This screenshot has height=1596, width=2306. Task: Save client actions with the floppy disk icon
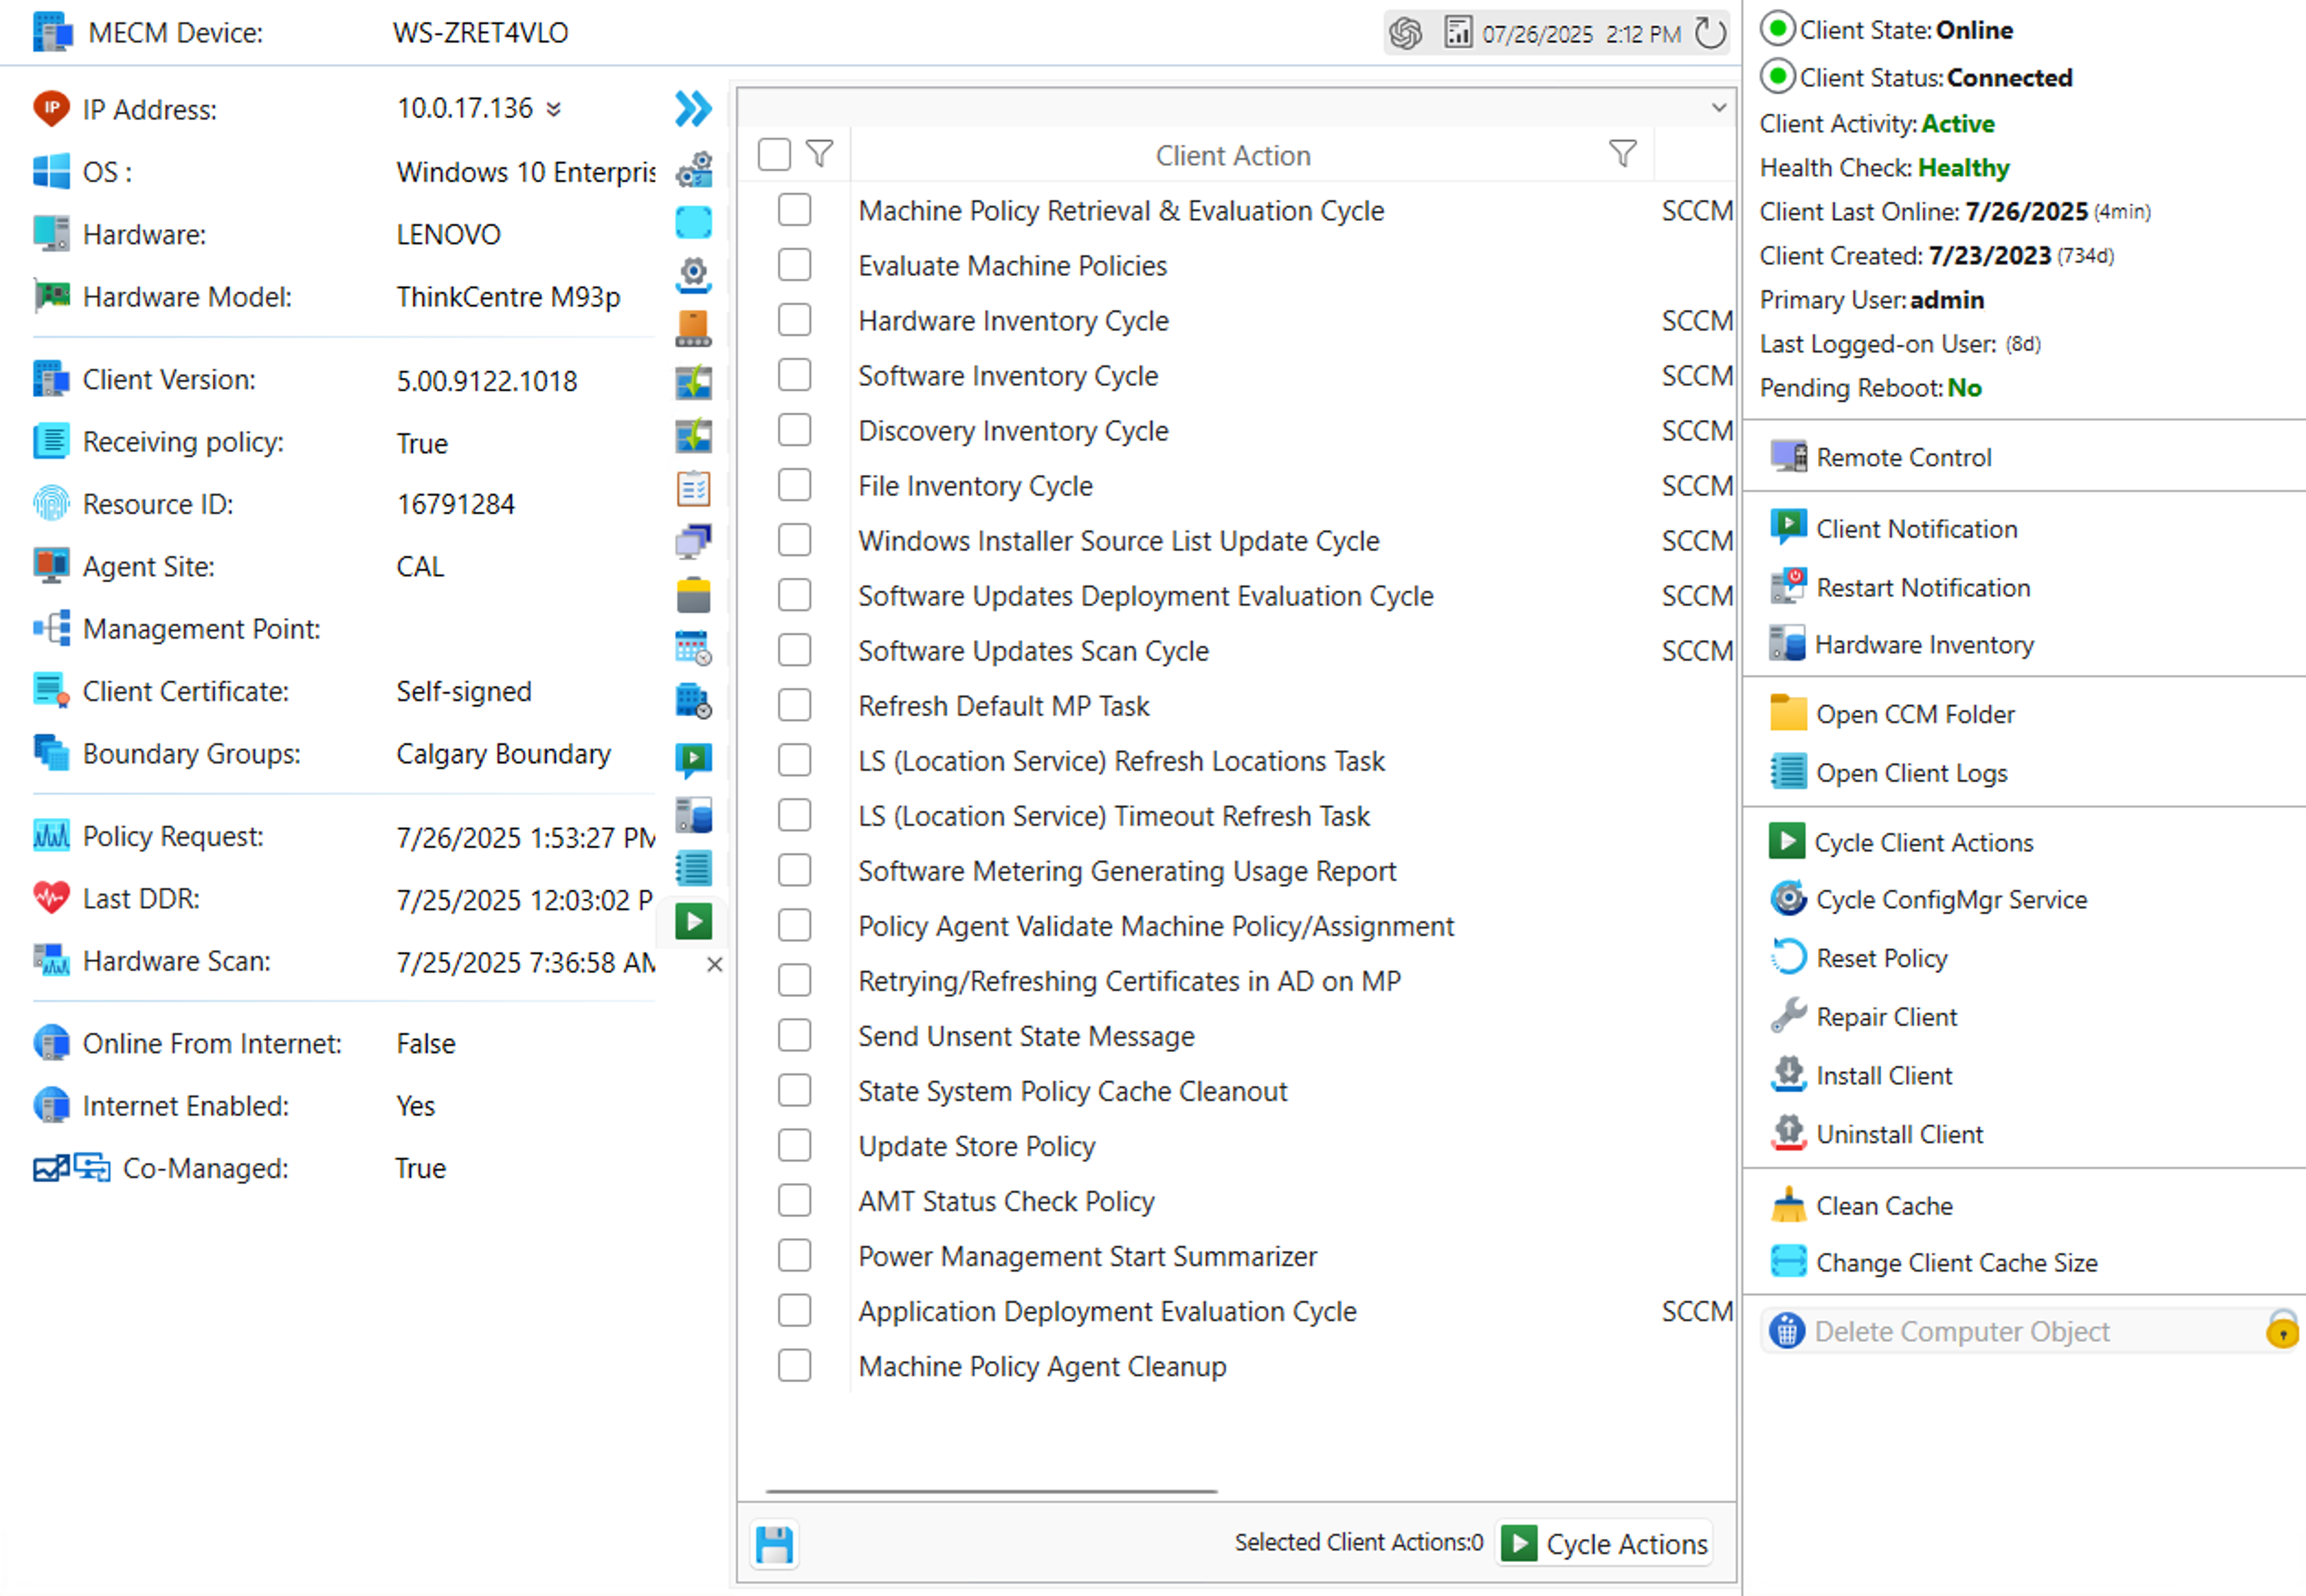pyautogui.click(x=774, y=1544)
